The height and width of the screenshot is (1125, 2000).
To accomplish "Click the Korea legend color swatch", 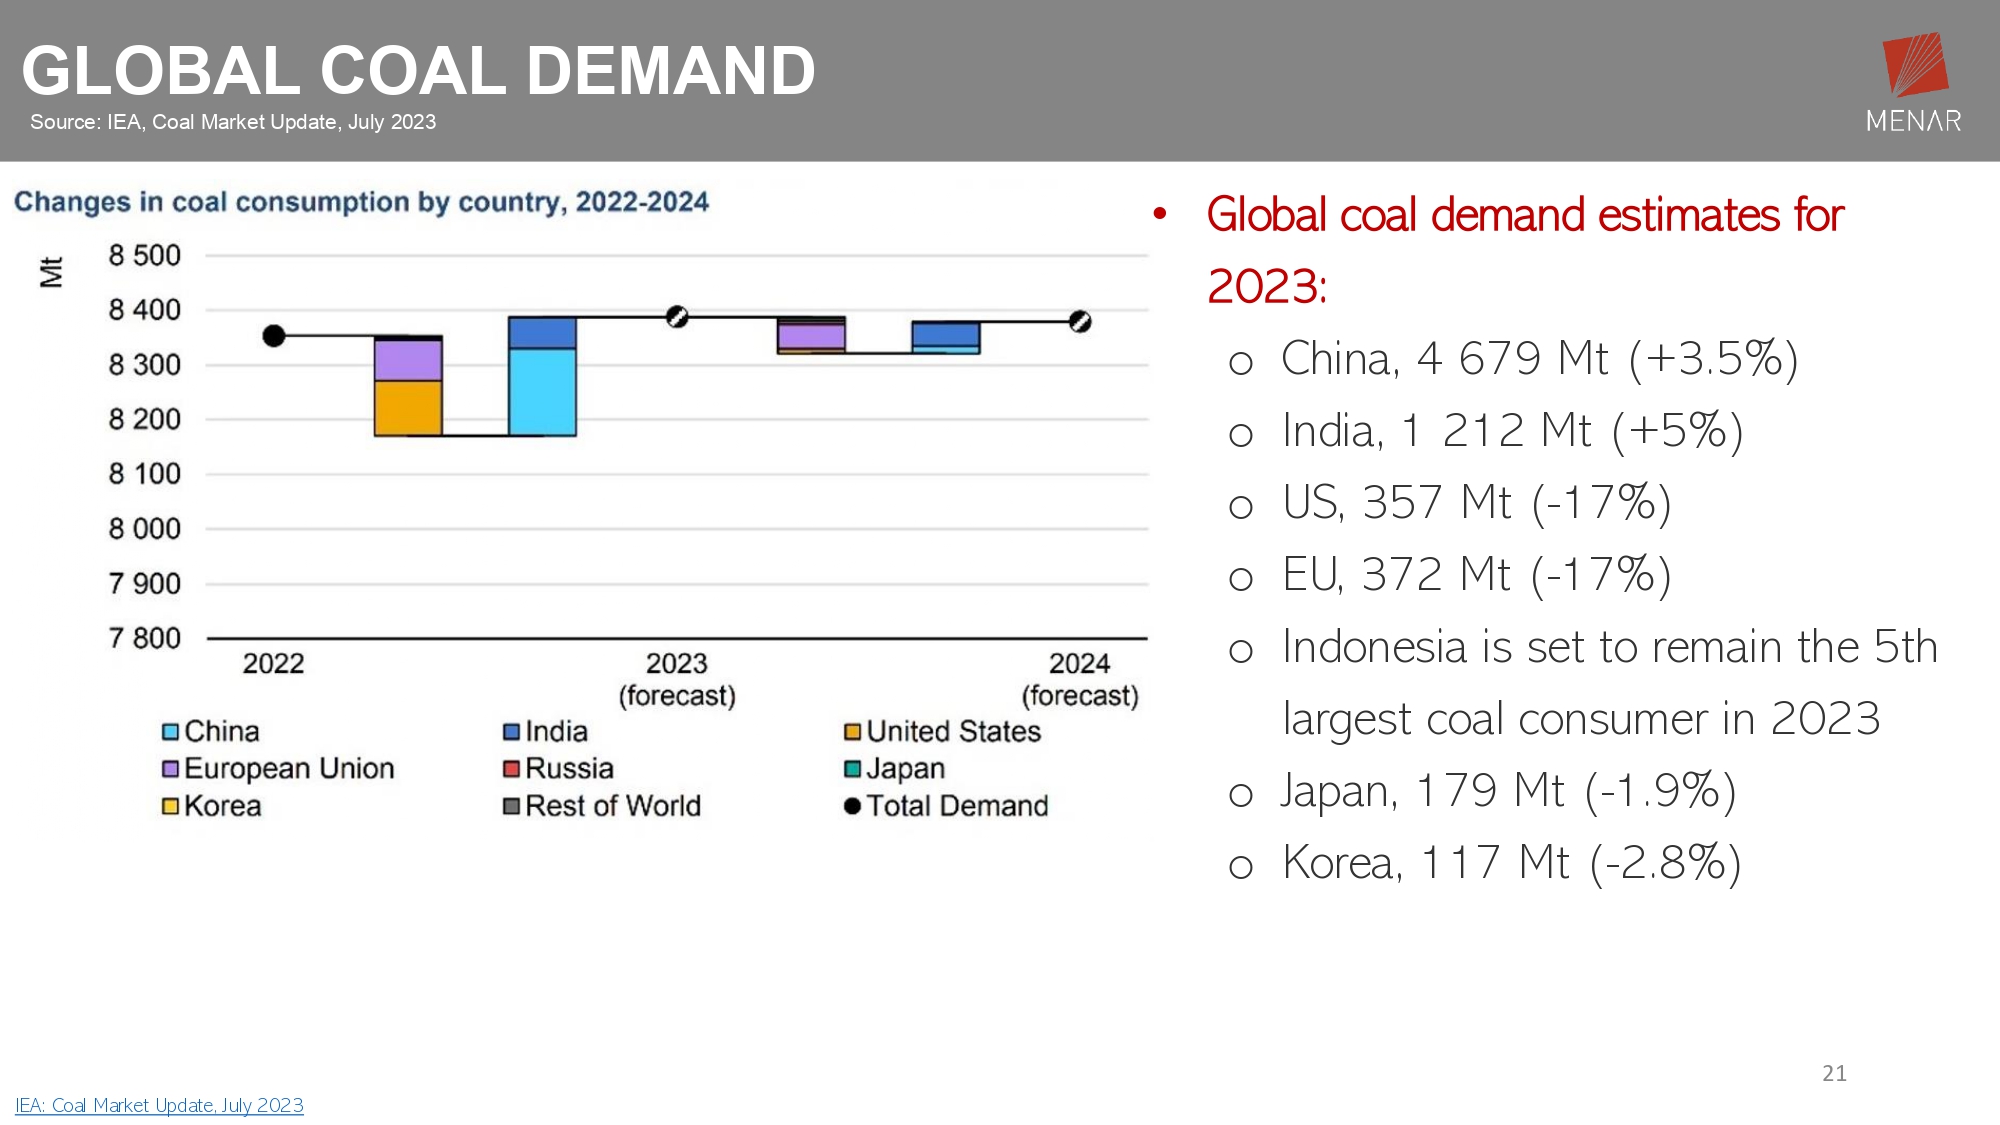I will (171, 806).
